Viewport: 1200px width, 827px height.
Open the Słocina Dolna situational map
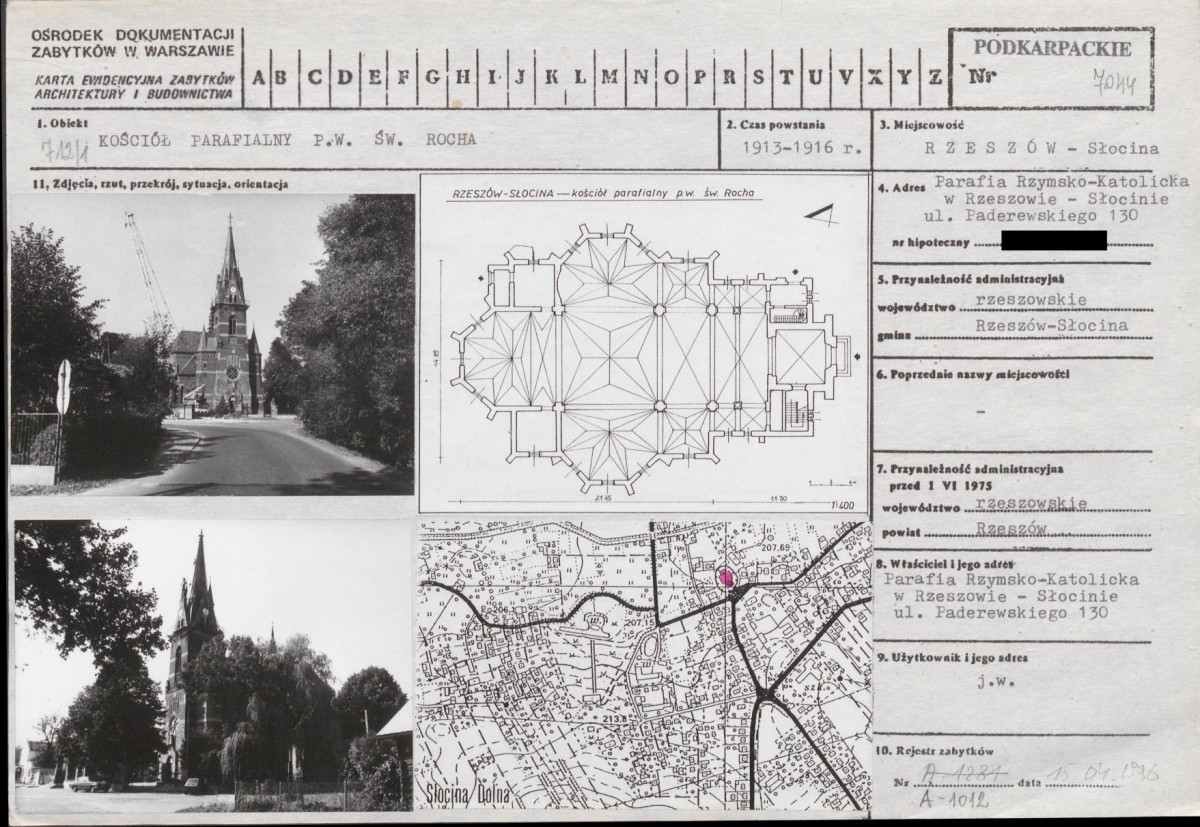[x=644, y=664]
